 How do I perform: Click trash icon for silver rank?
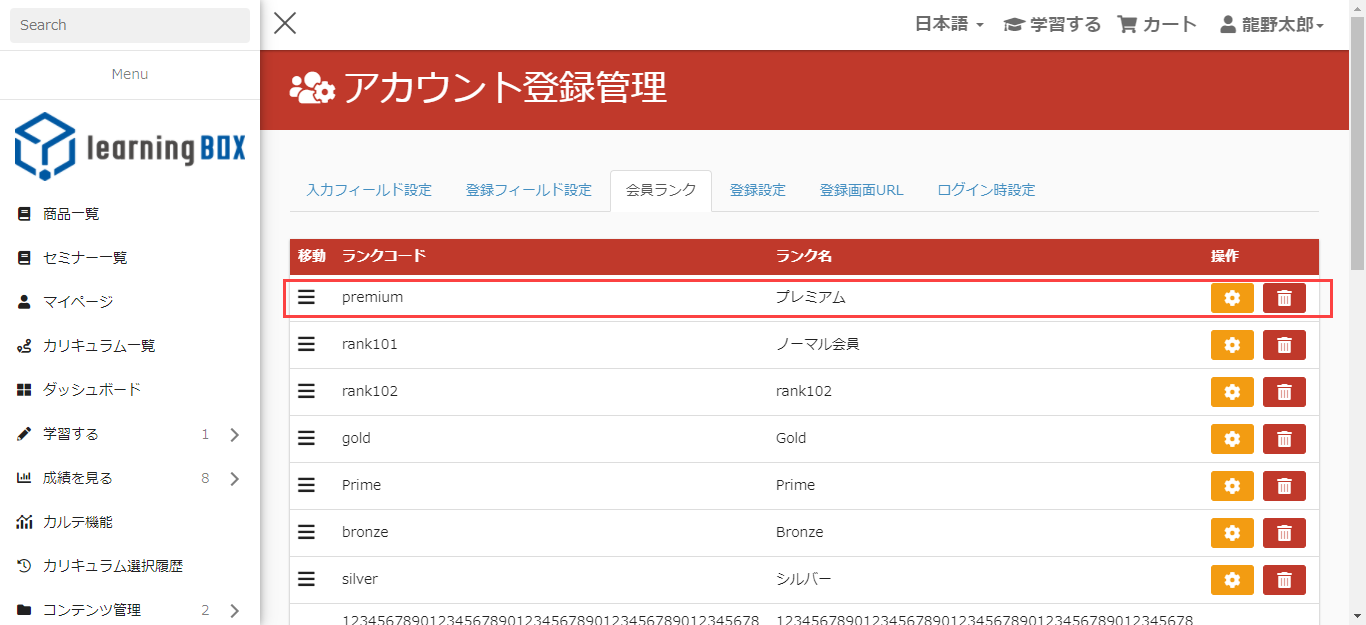click(1284, 580)
